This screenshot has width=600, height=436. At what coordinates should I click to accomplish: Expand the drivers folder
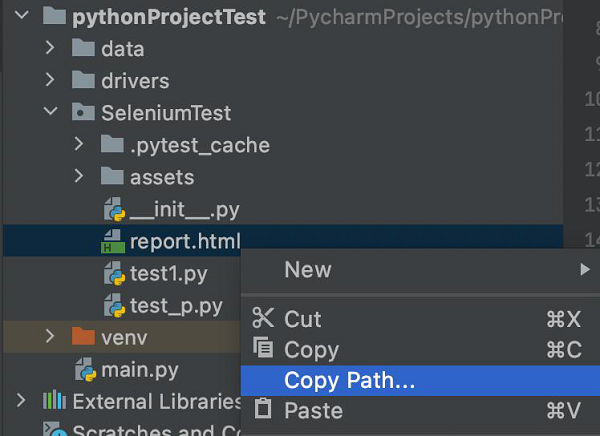[50, 81]
